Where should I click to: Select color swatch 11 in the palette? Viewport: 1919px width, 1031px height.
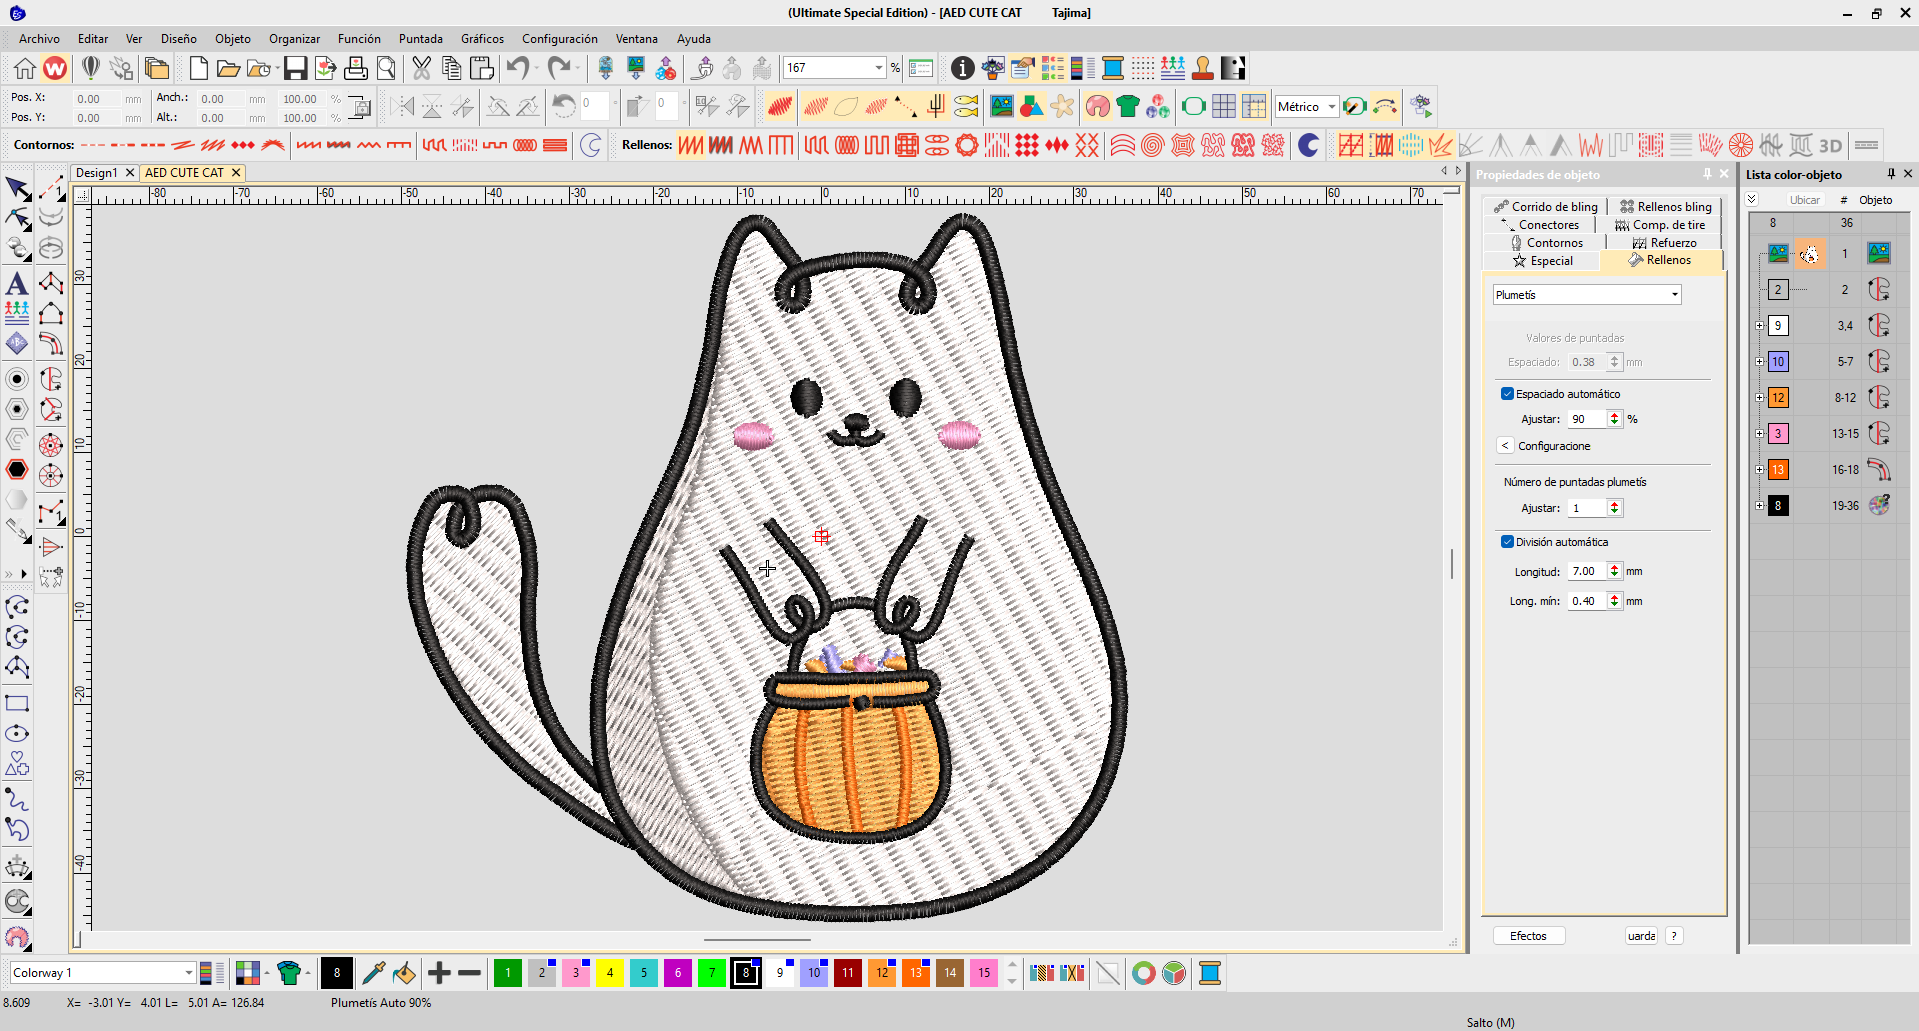[x=847, y=973]
